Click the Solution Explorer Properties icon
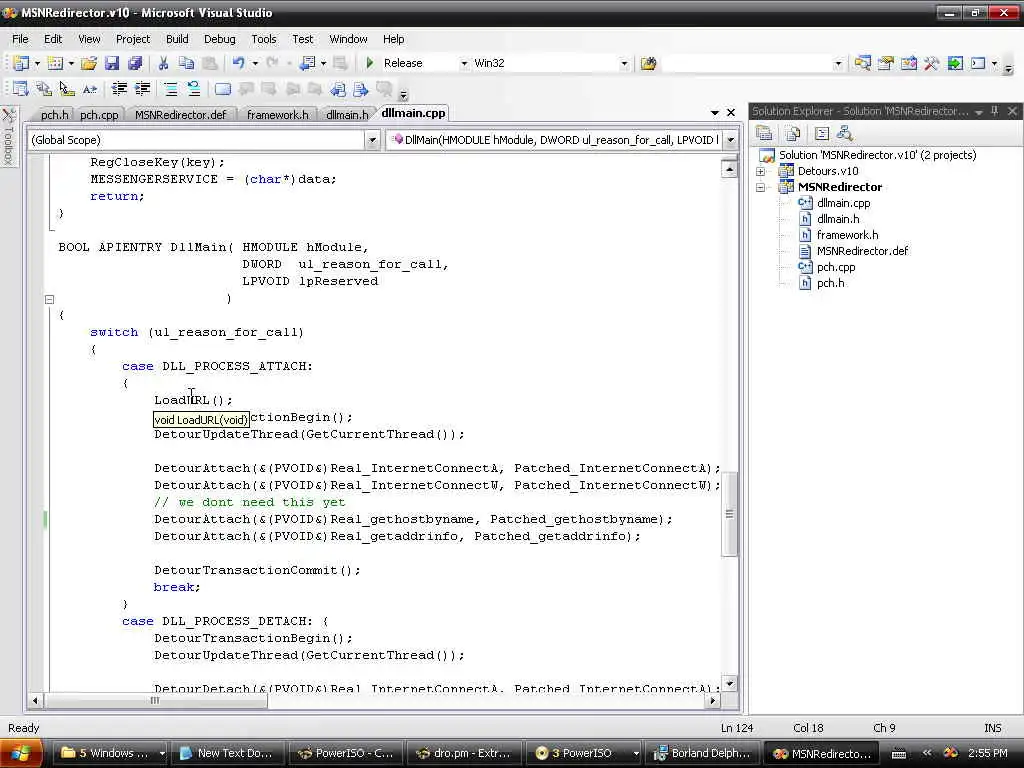 [x=764, y=134]
